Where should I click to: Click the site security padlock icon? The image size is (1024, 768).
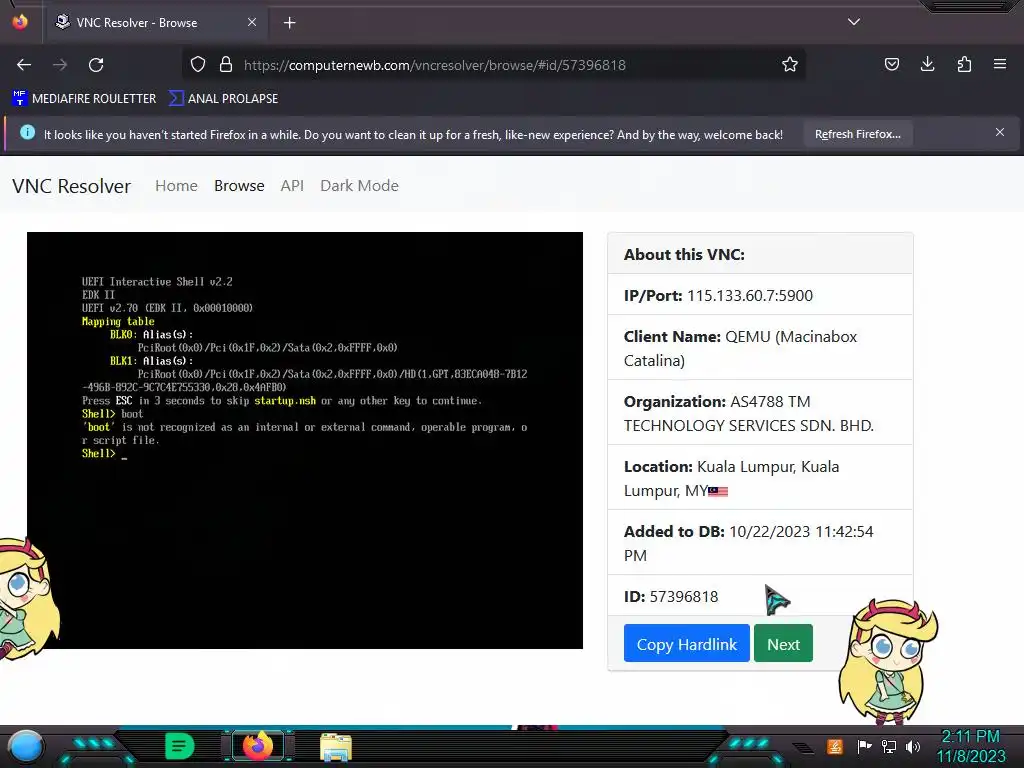click(226, 64)
